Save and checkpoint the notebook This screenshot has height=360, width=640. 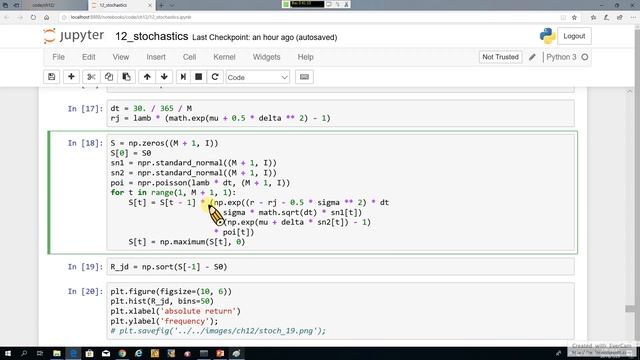pos(51,77)
